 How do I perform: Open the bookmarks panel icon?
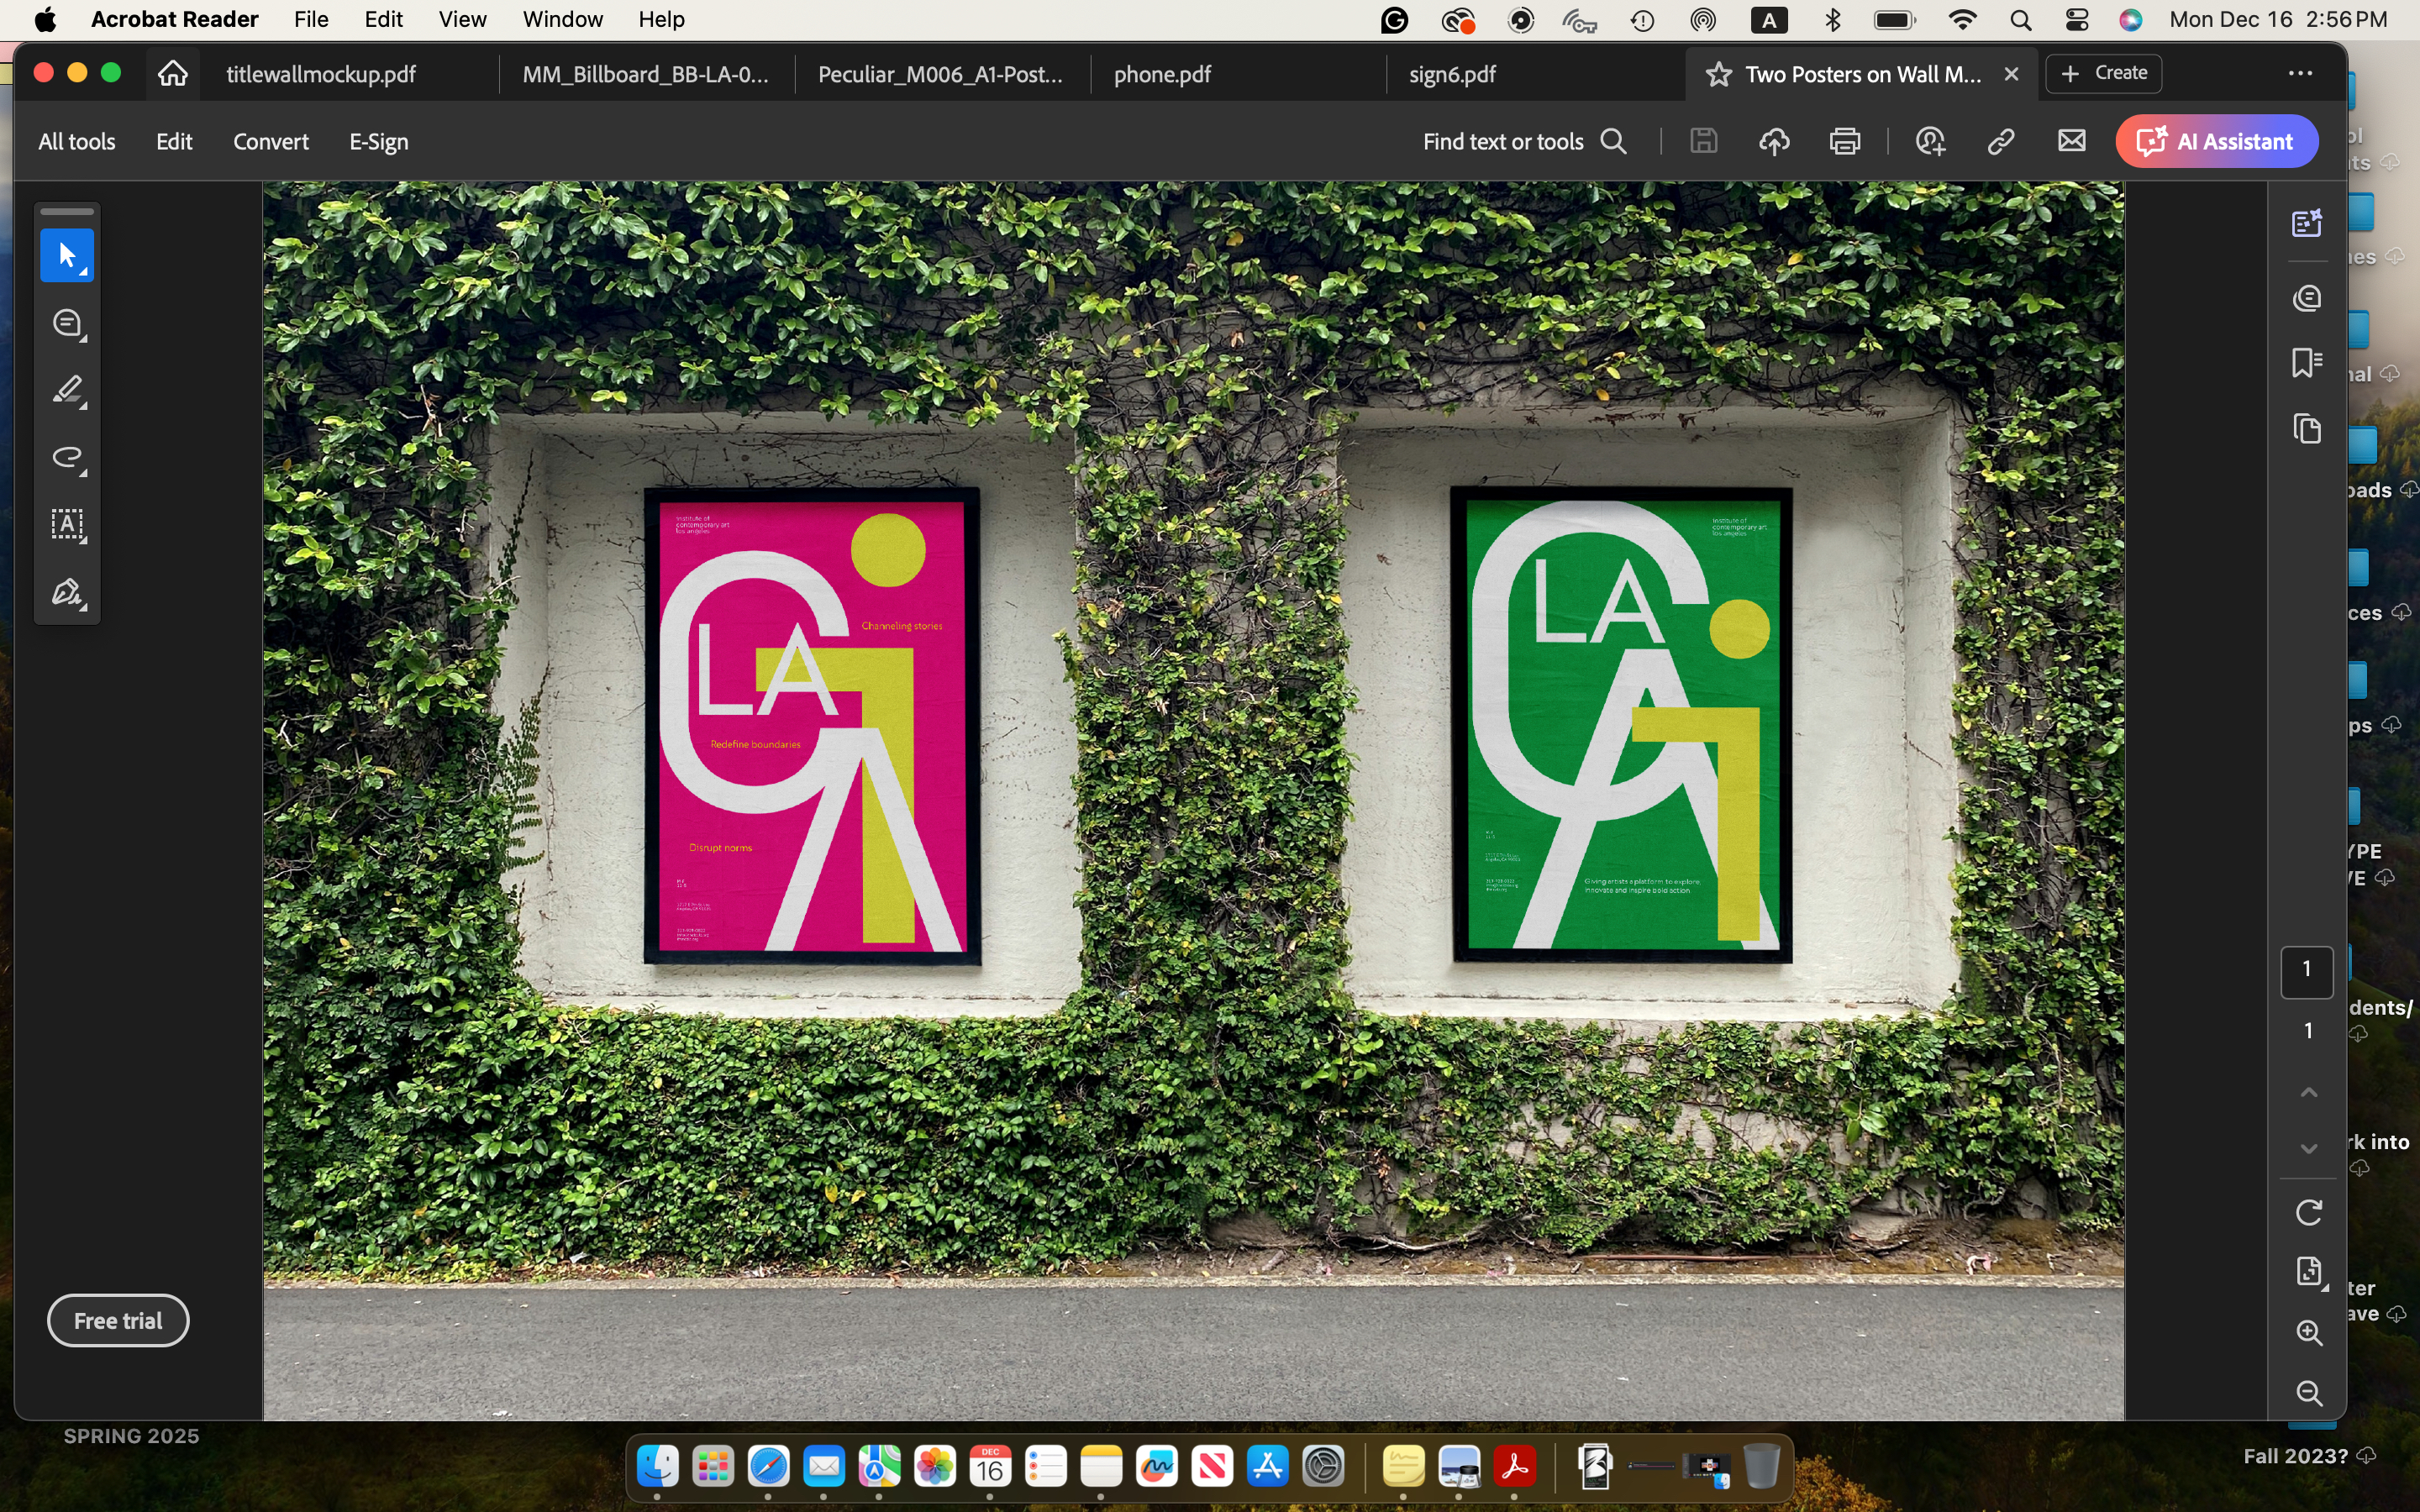2306,362
